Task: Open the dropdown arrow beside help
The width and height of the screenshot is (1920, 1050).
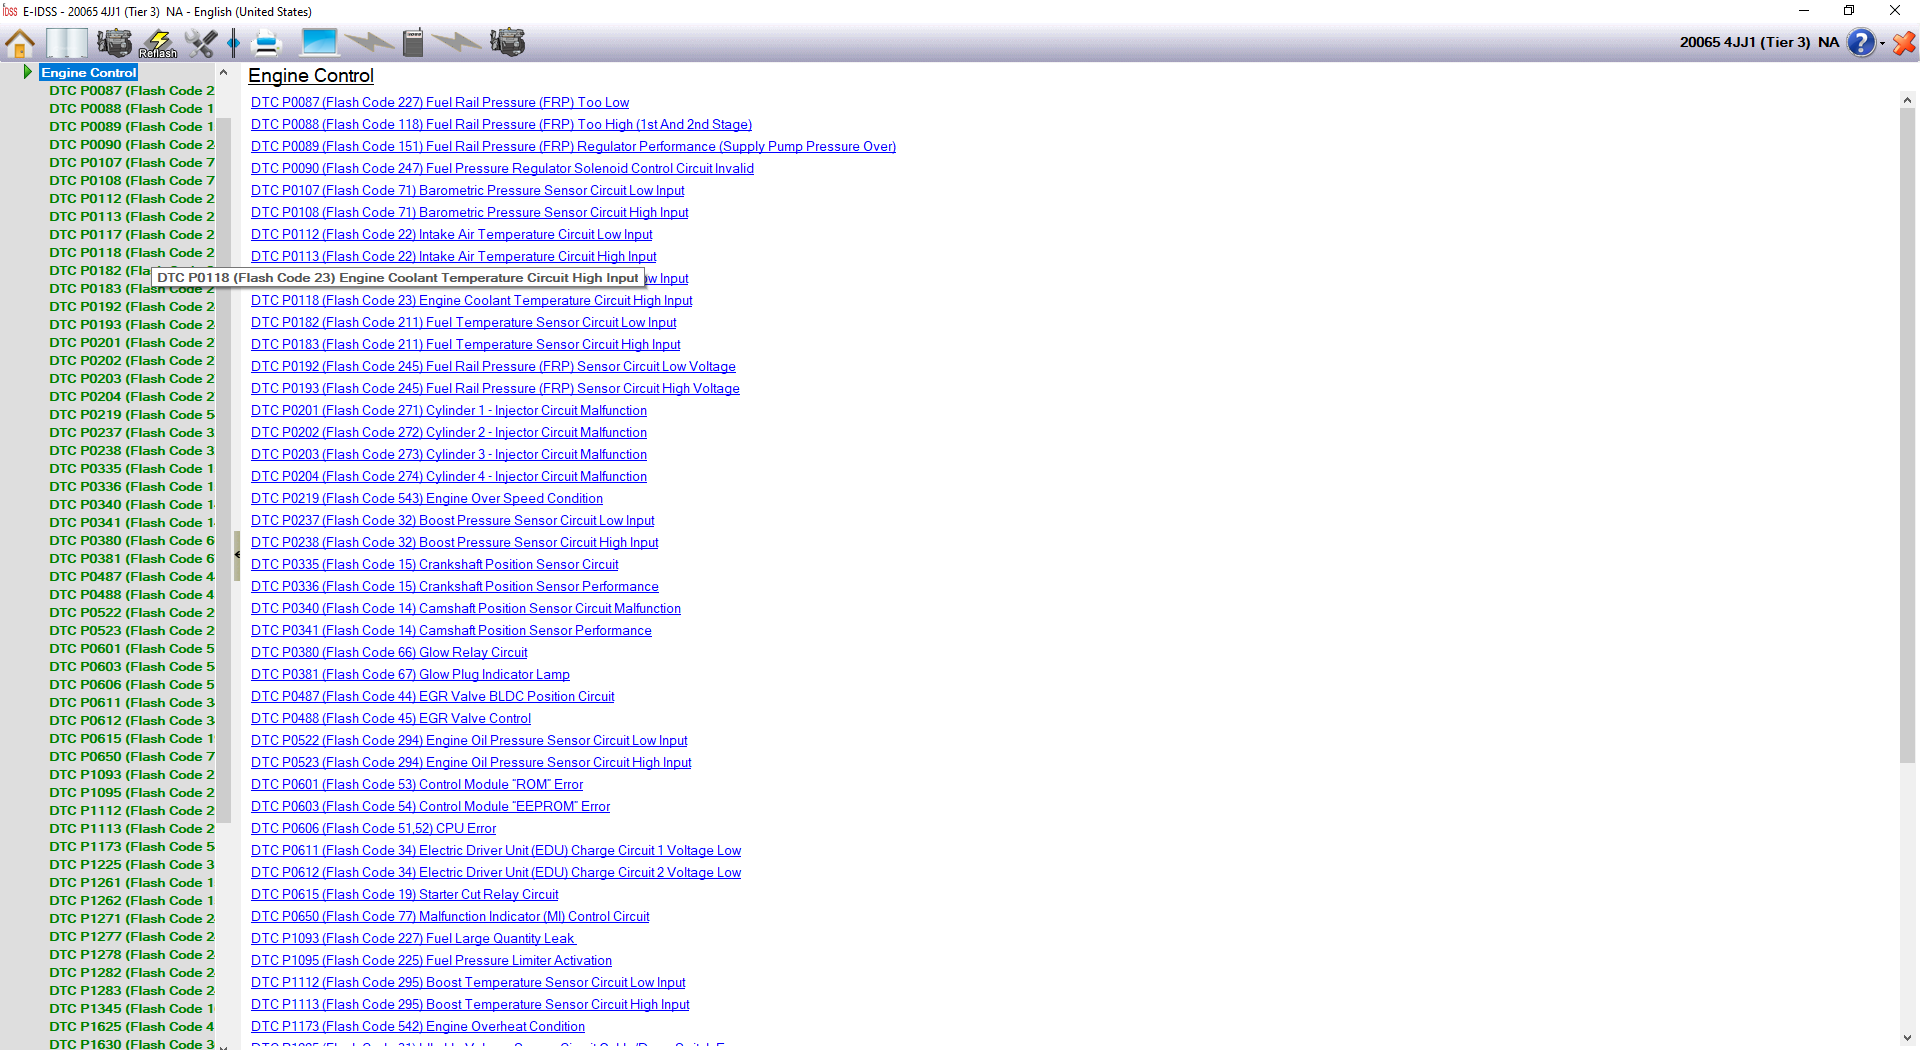Action: [x=1882, y=43]
